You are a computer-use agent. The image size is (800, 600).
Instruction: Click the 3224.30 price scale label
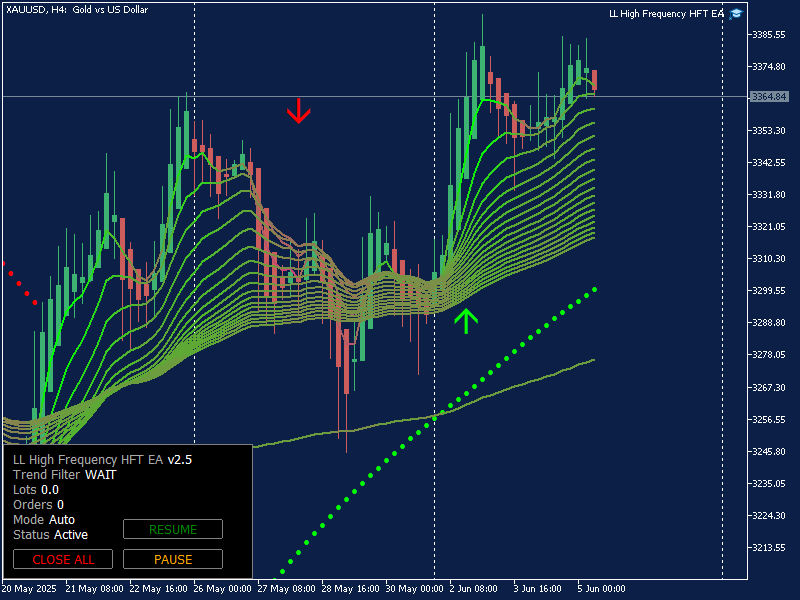(769, 515)
